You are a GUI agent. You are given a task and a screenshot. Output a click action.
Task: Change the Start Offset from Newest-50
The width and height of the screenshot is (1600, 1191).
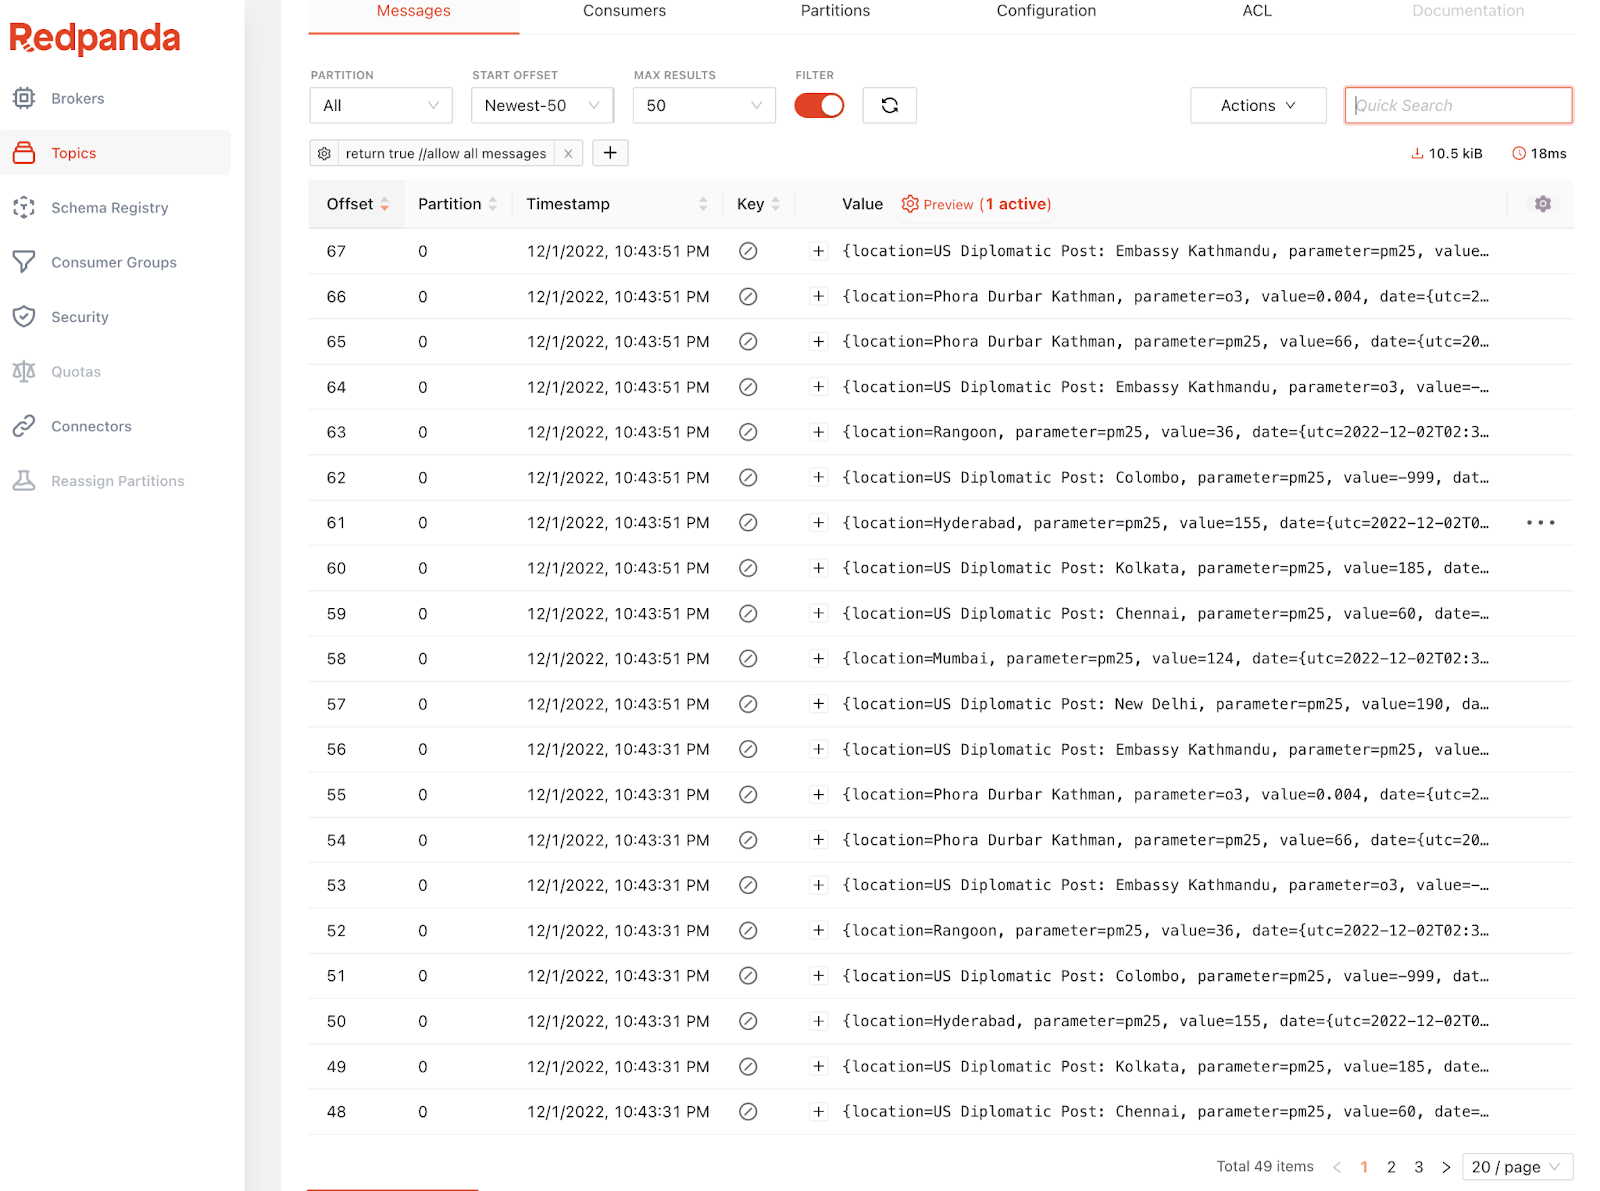[541, 105]
